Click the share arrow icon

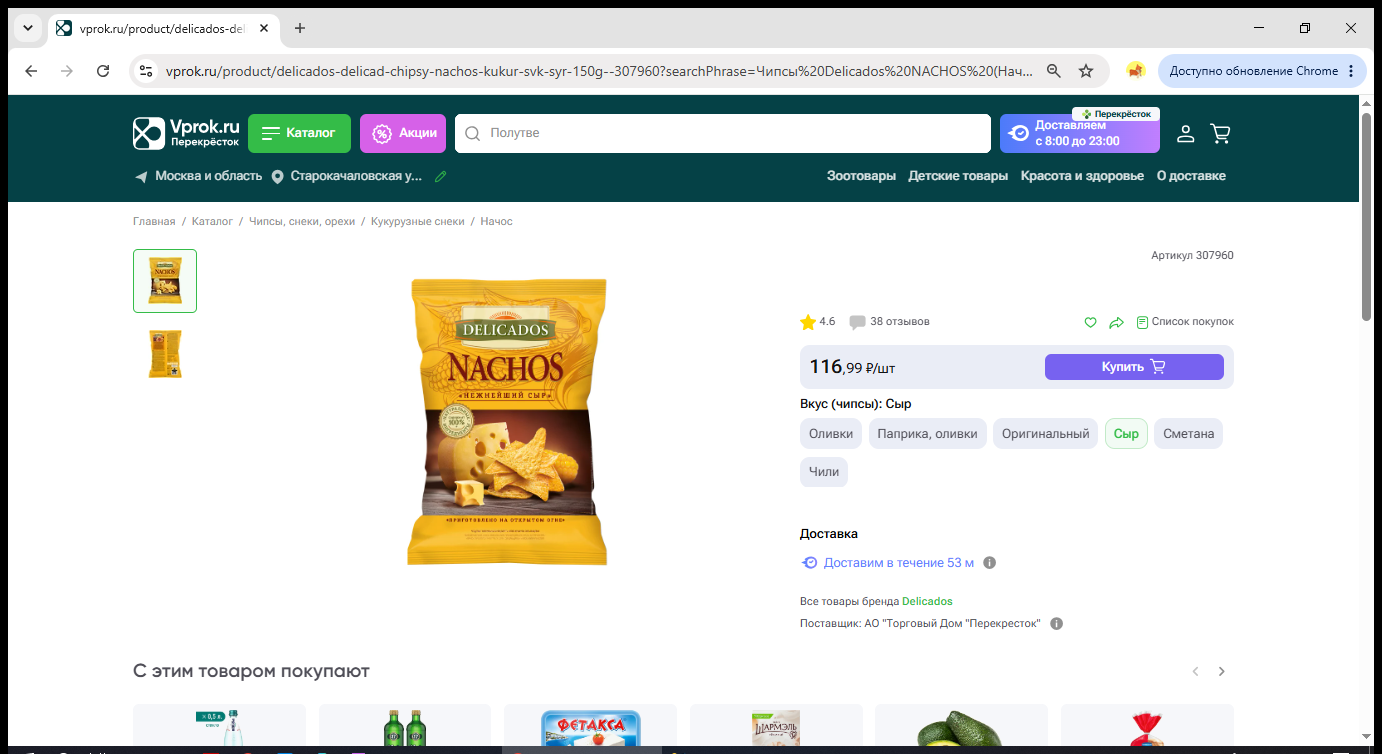tap(1117, 322)
